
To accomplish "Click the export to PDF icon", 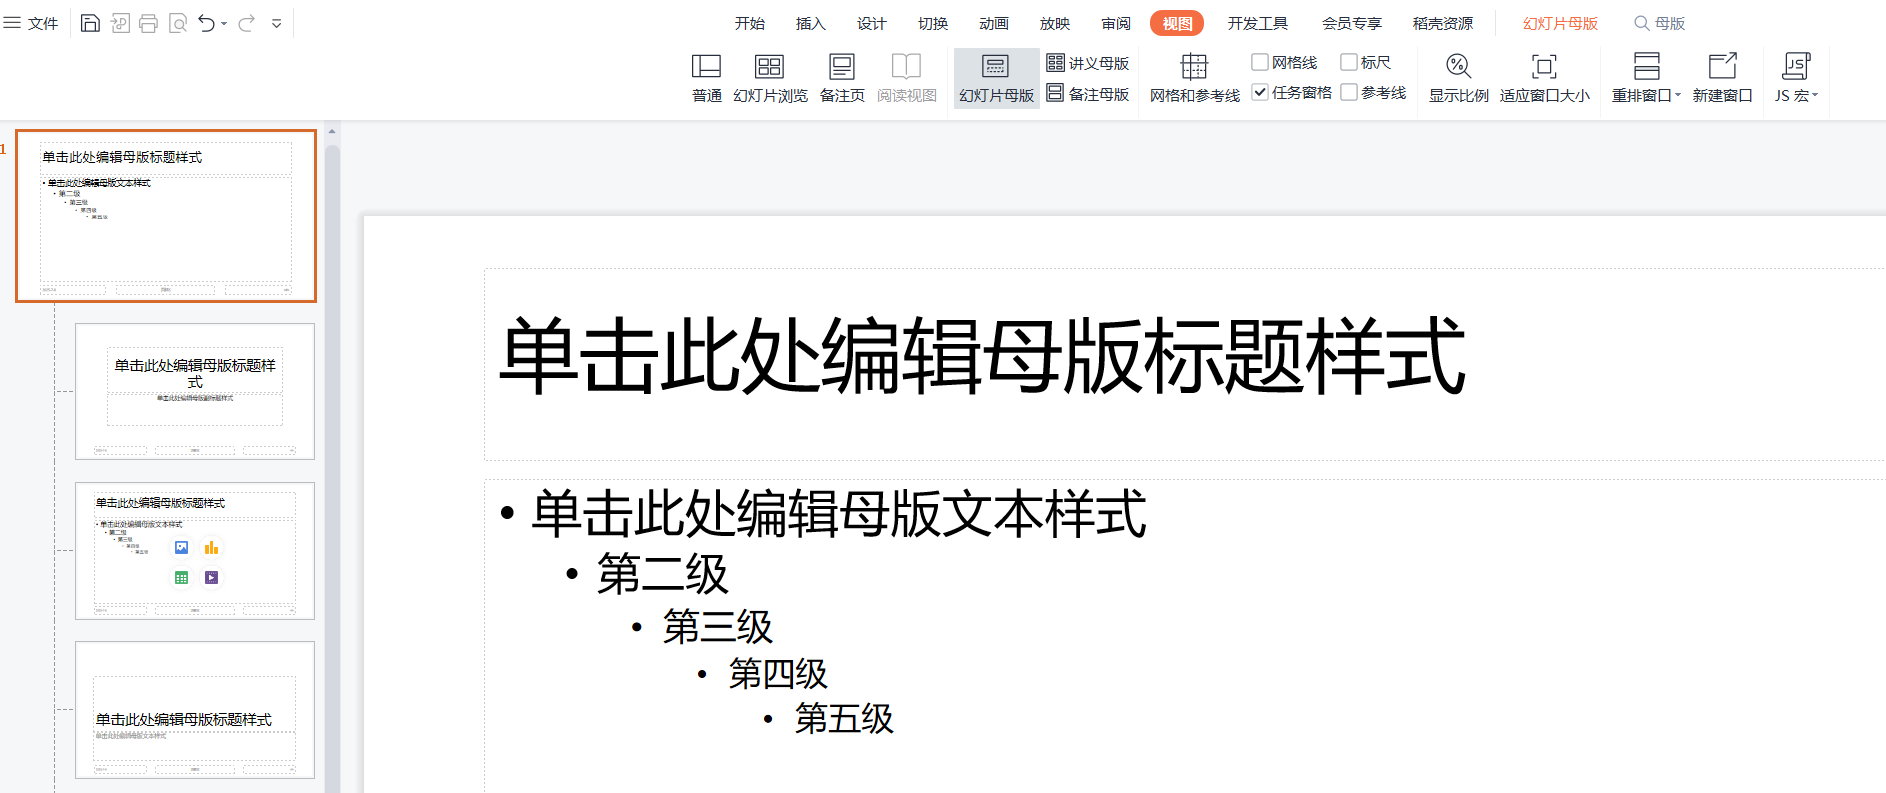I will point(120,23).
